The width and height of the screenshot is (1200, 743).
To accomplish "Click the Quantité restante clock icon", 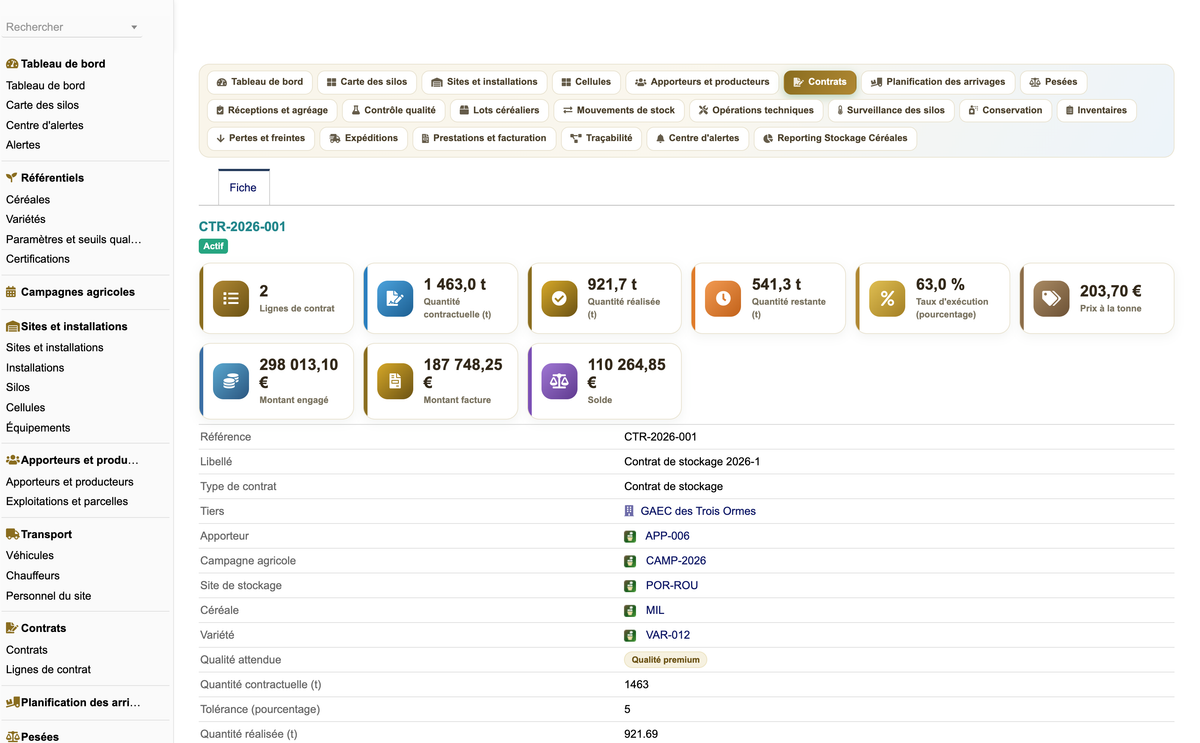I will pyautogui.click(x=723, y=298).
